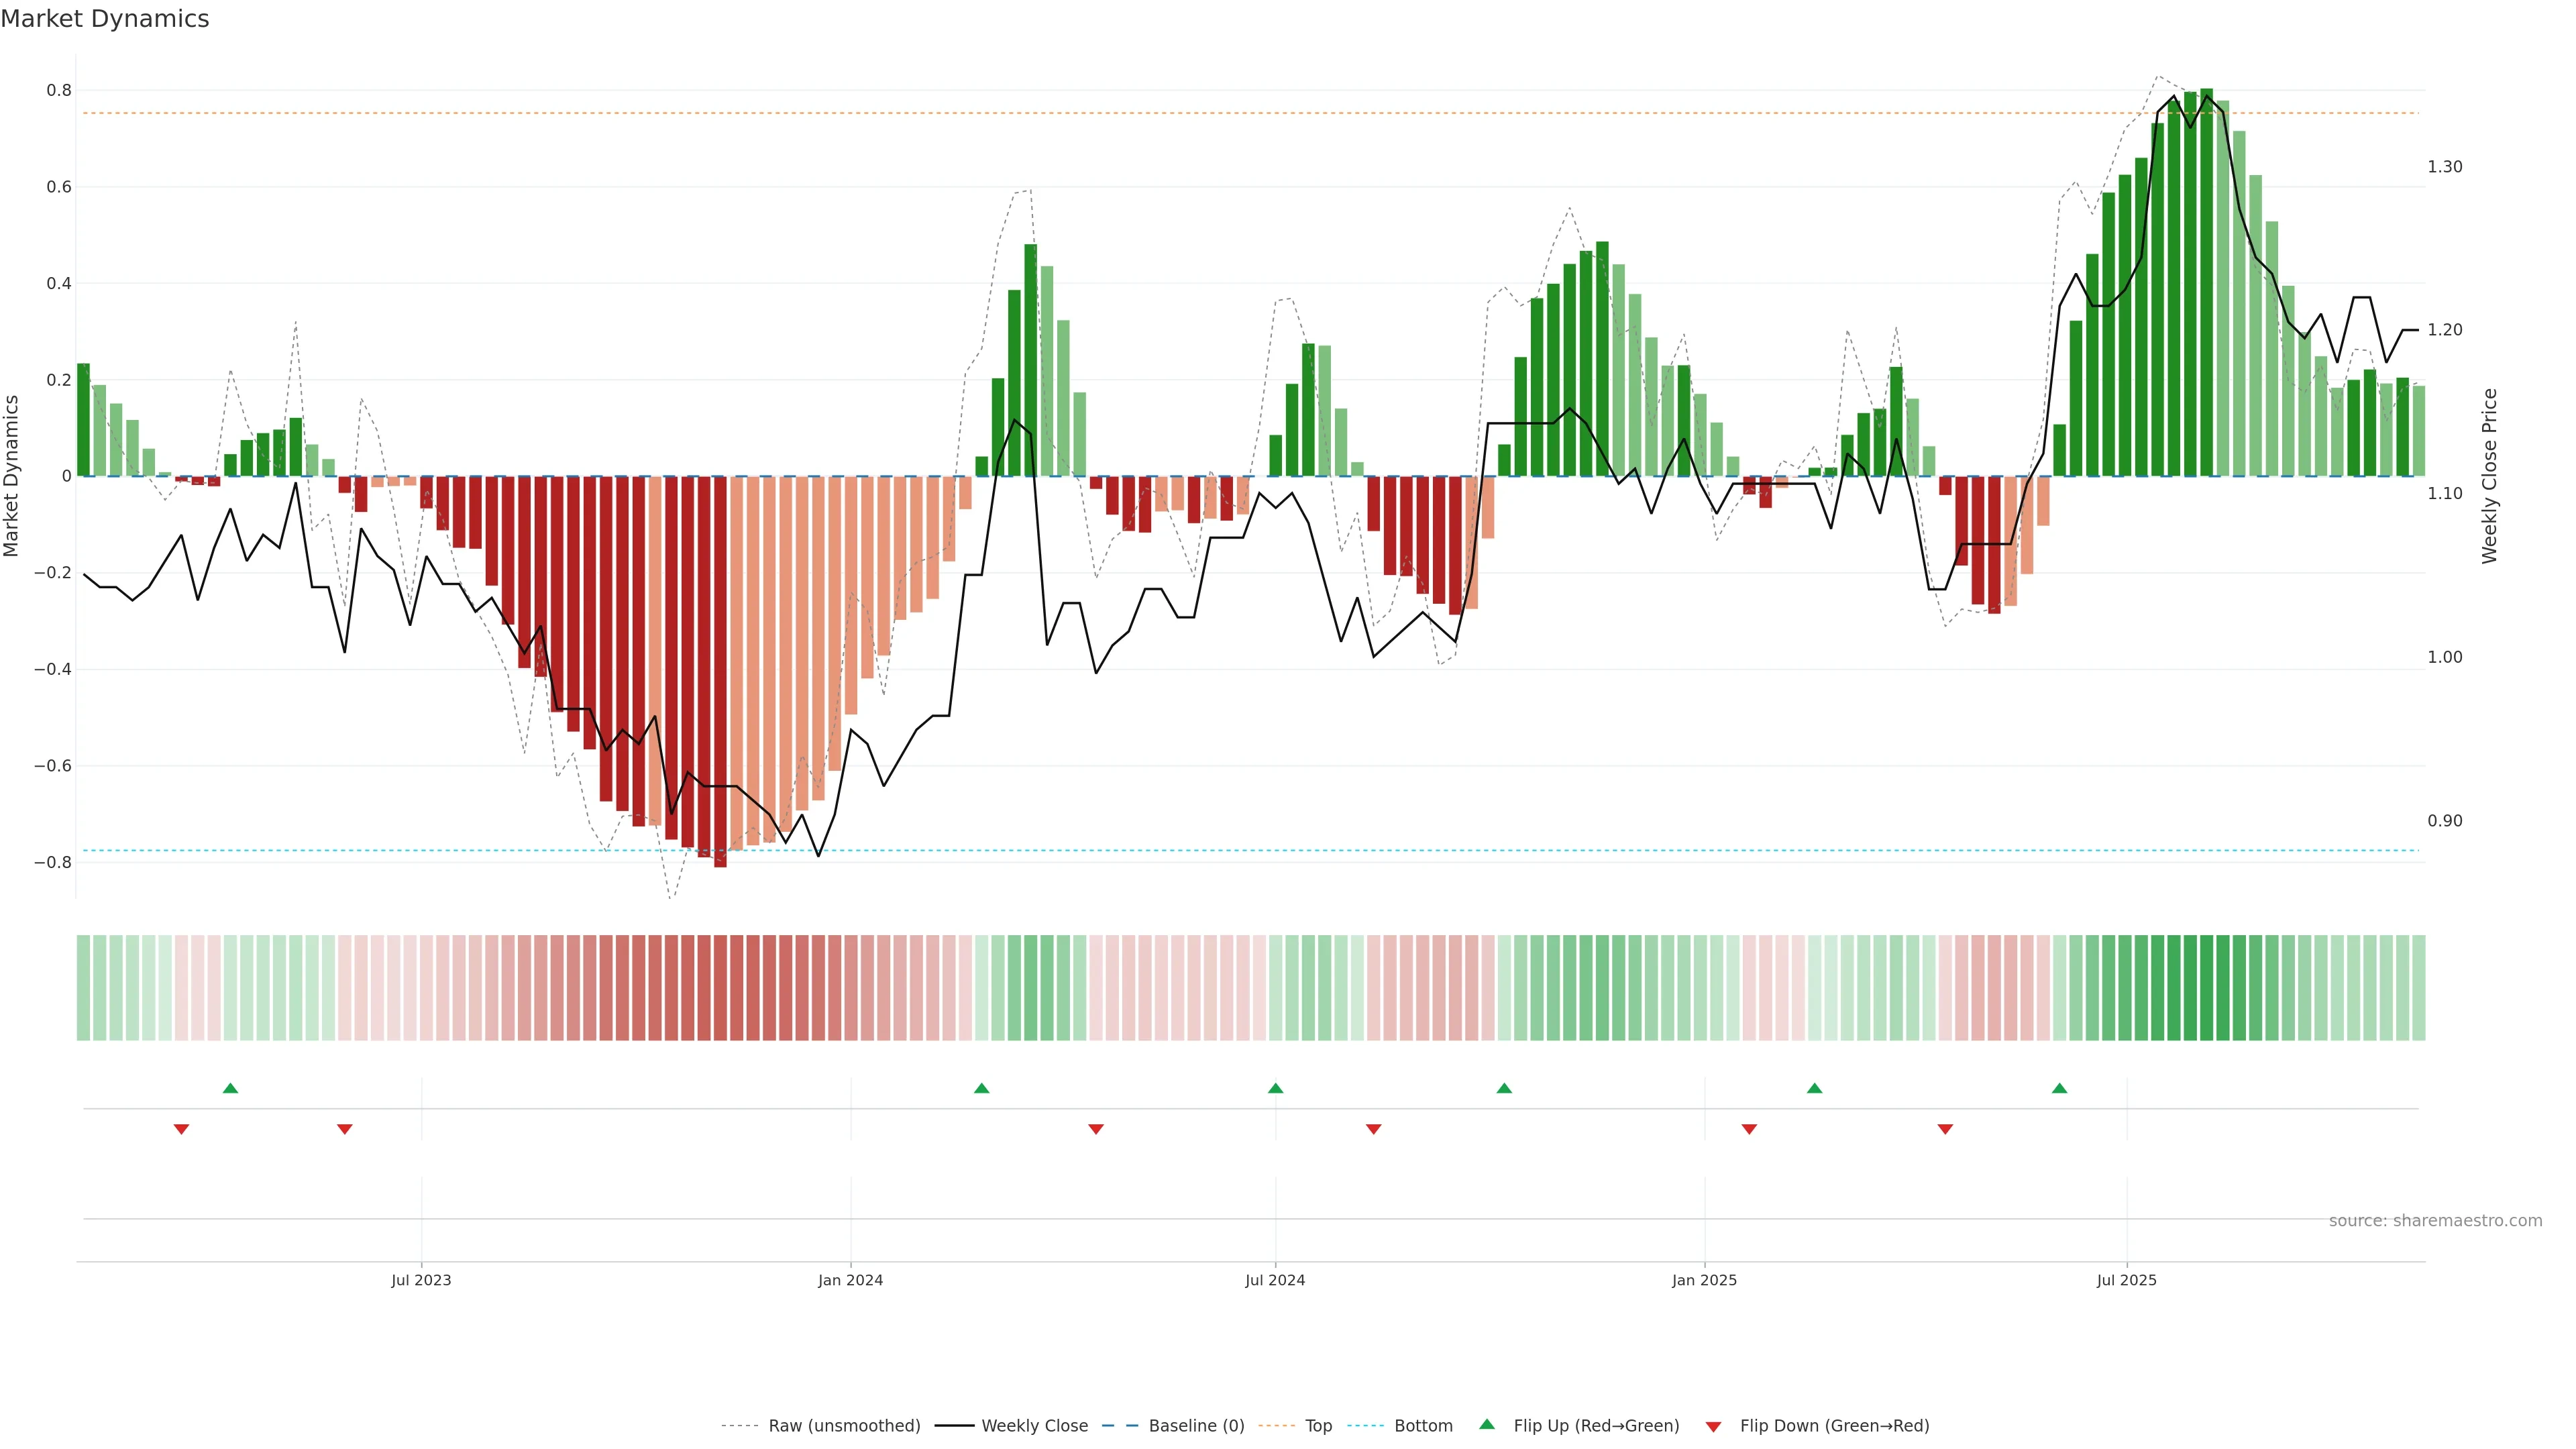Open the source: sharemaestro.com text
2576x1449 pixels.
(2435, 1221)
